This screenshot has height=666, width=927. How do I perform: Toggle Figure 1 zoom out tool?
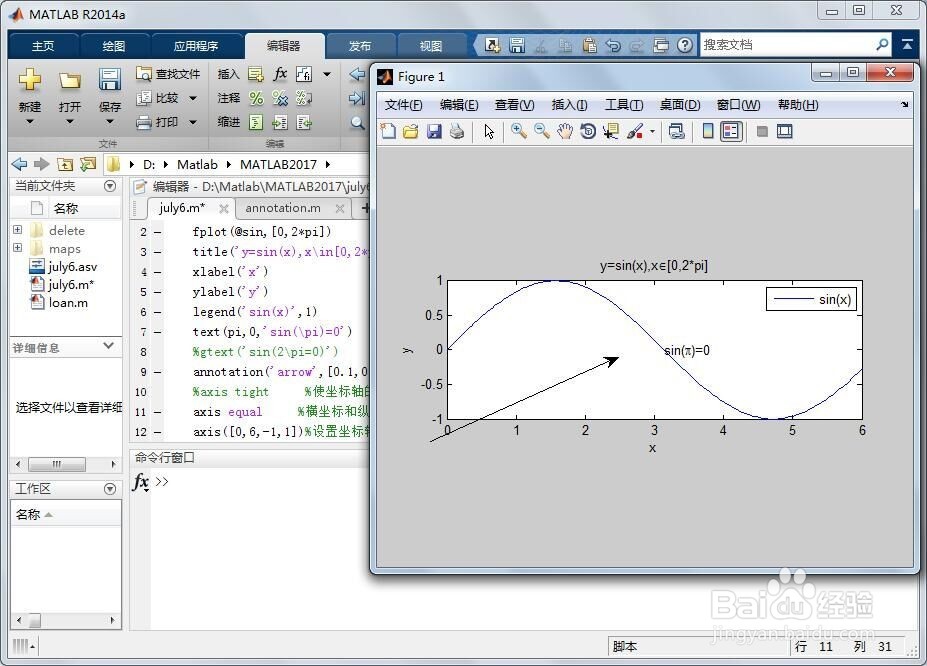pyautogui.click(x=542, y=131)
